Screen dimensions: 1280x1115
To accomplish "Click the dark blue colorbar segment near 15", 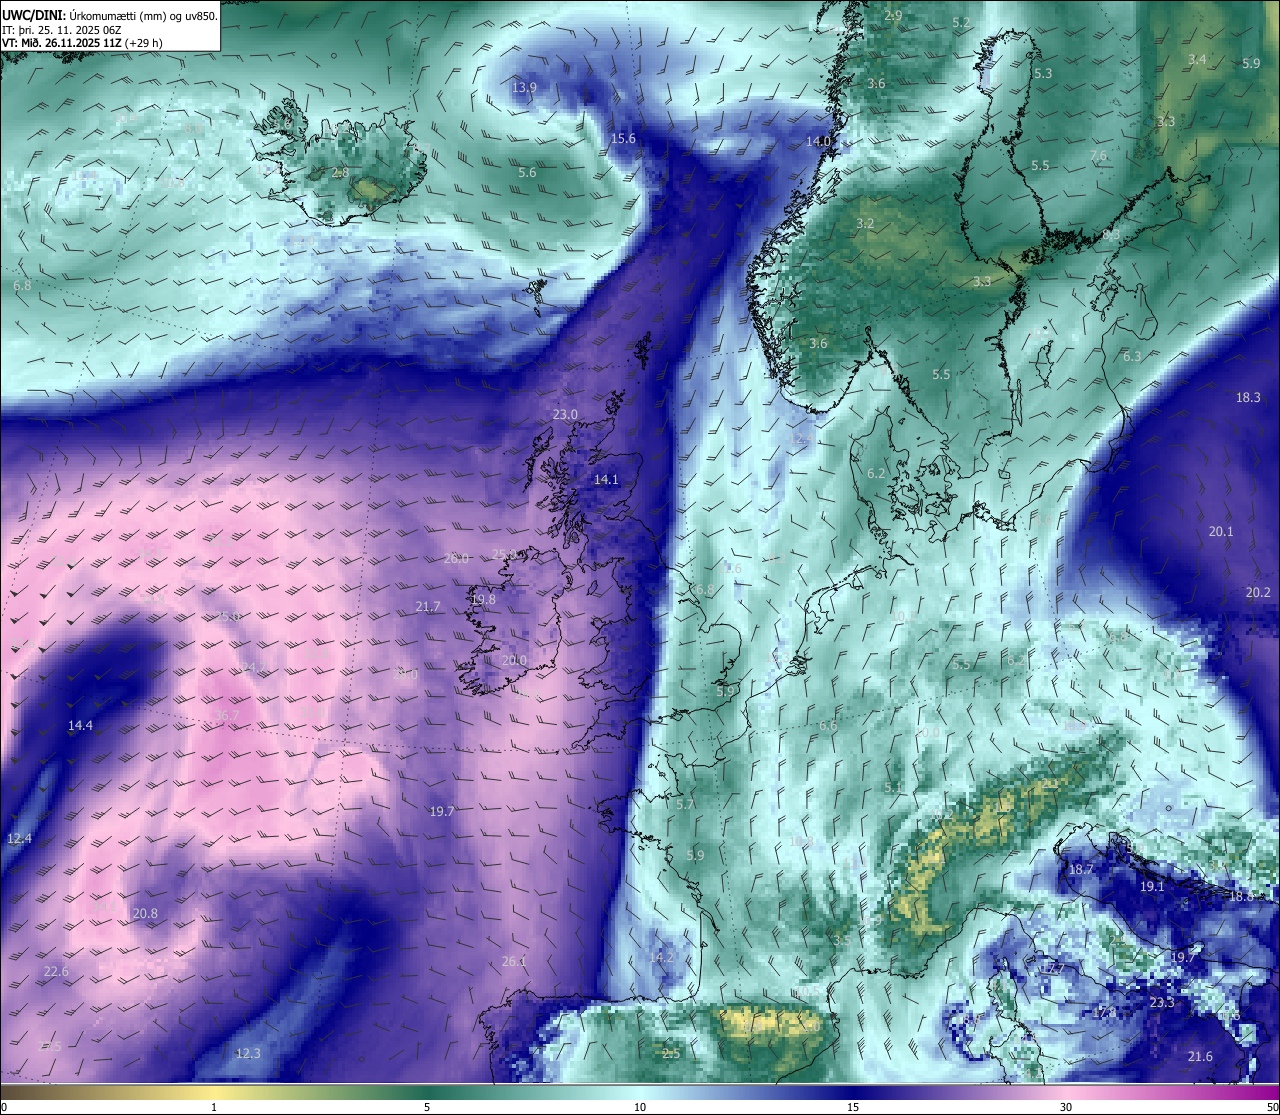I will (x=853, y=1091).
